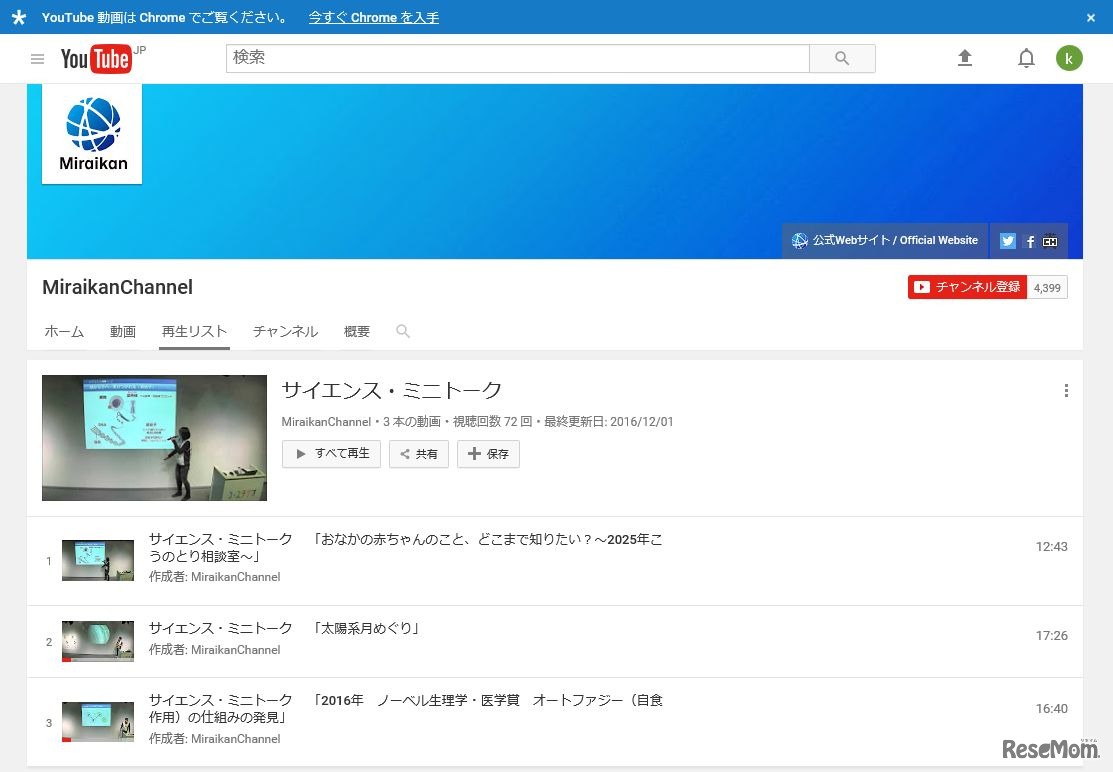
Task: Close the Chrome promotion banner
Action: [x=1091, y=18]
